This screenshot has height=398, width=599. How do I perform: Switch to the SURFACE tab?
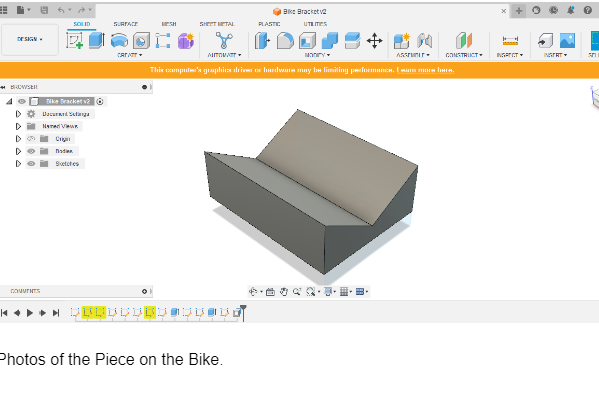point(125,24)
